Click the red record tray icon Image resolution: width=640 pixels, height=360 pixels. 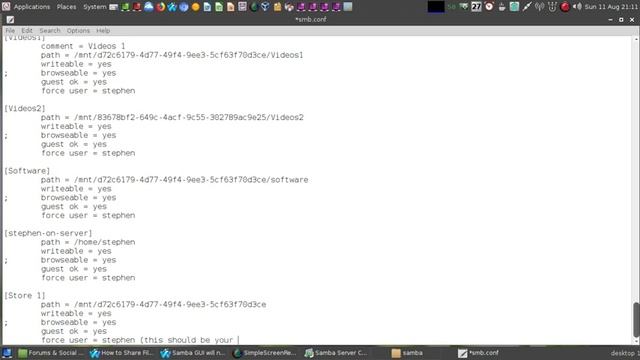click(565, 7)
